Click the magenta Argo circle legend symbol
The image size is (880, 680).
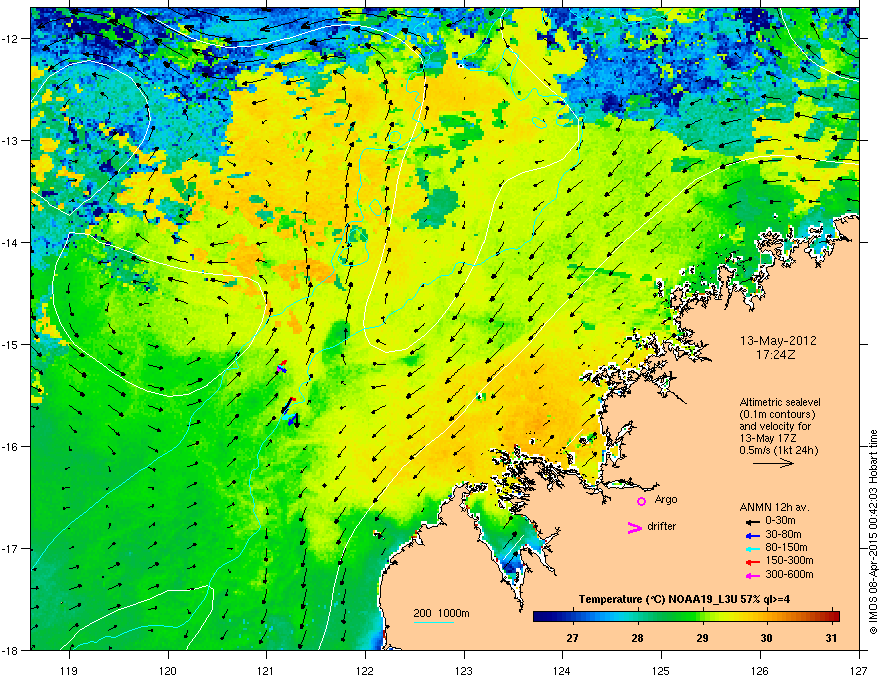click(x=641, y=501)
